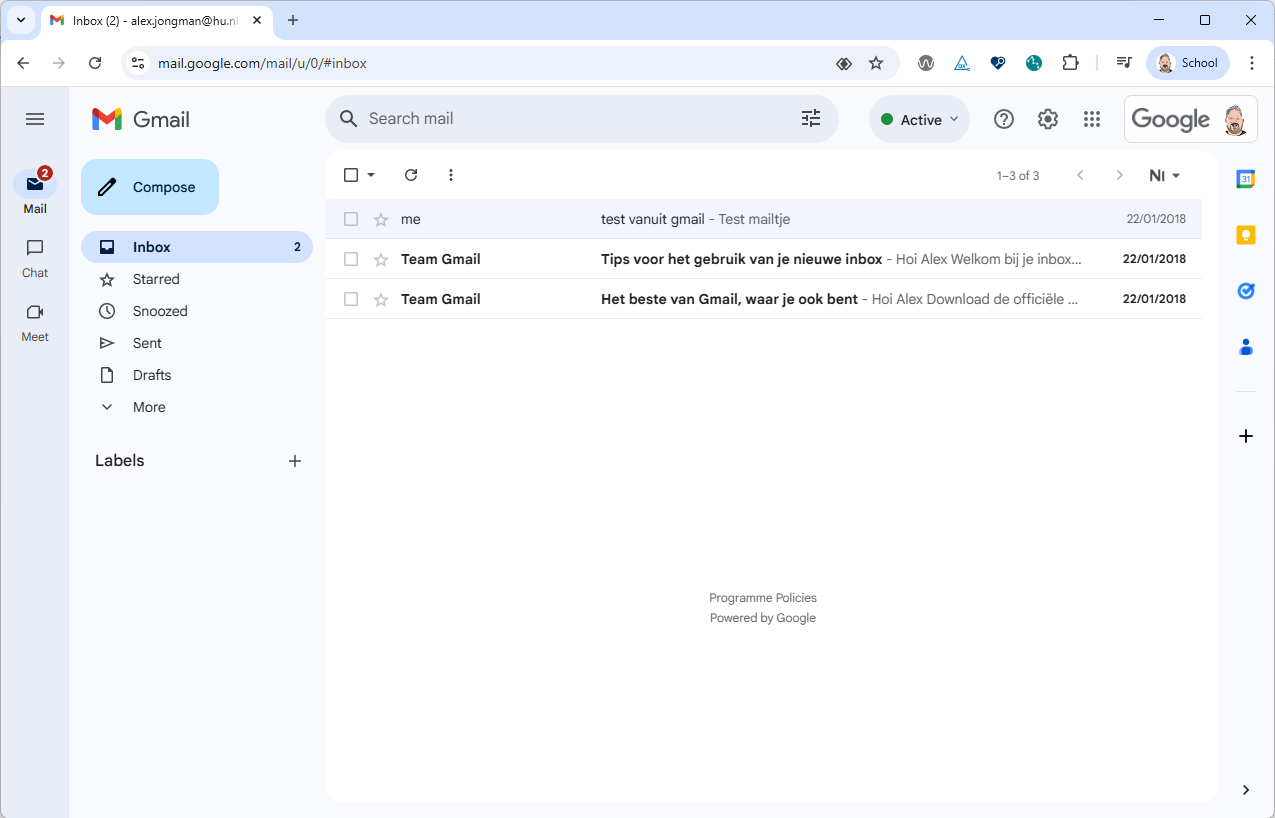Expand the More folders section
This screenshot has width=1275, height=818.
click(x=148, y=407)
